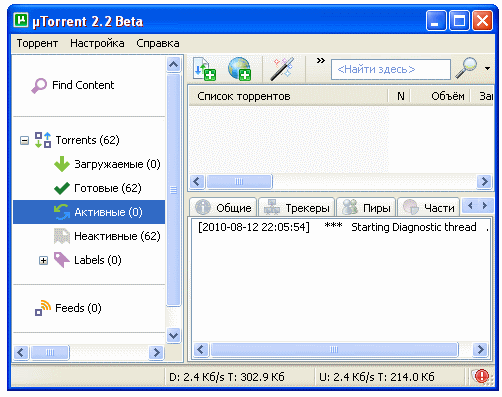Collapse the Torrents tree node
The width and height of the screenshot is (502, 397).
click(24, 140)
